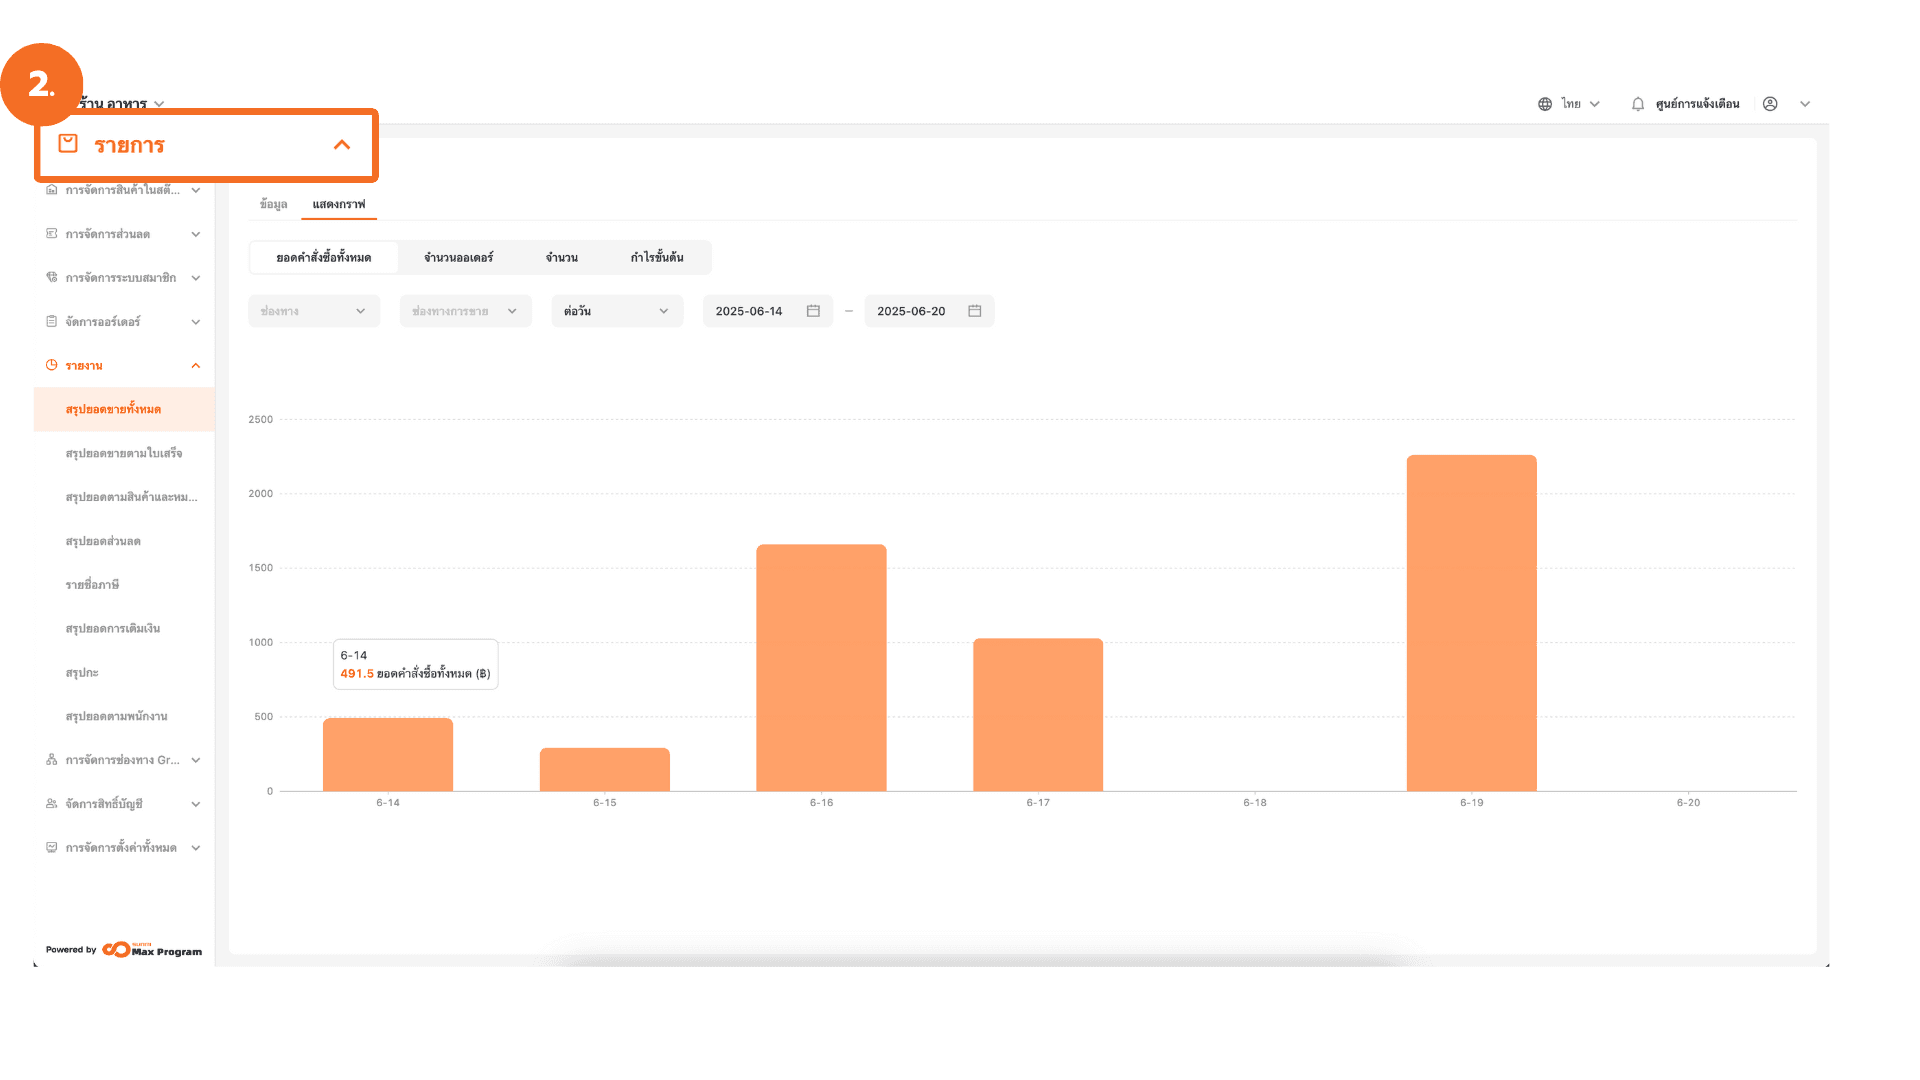1920x1080 pixels.
Task: Click the notification bell icon
Action: 1637,104
